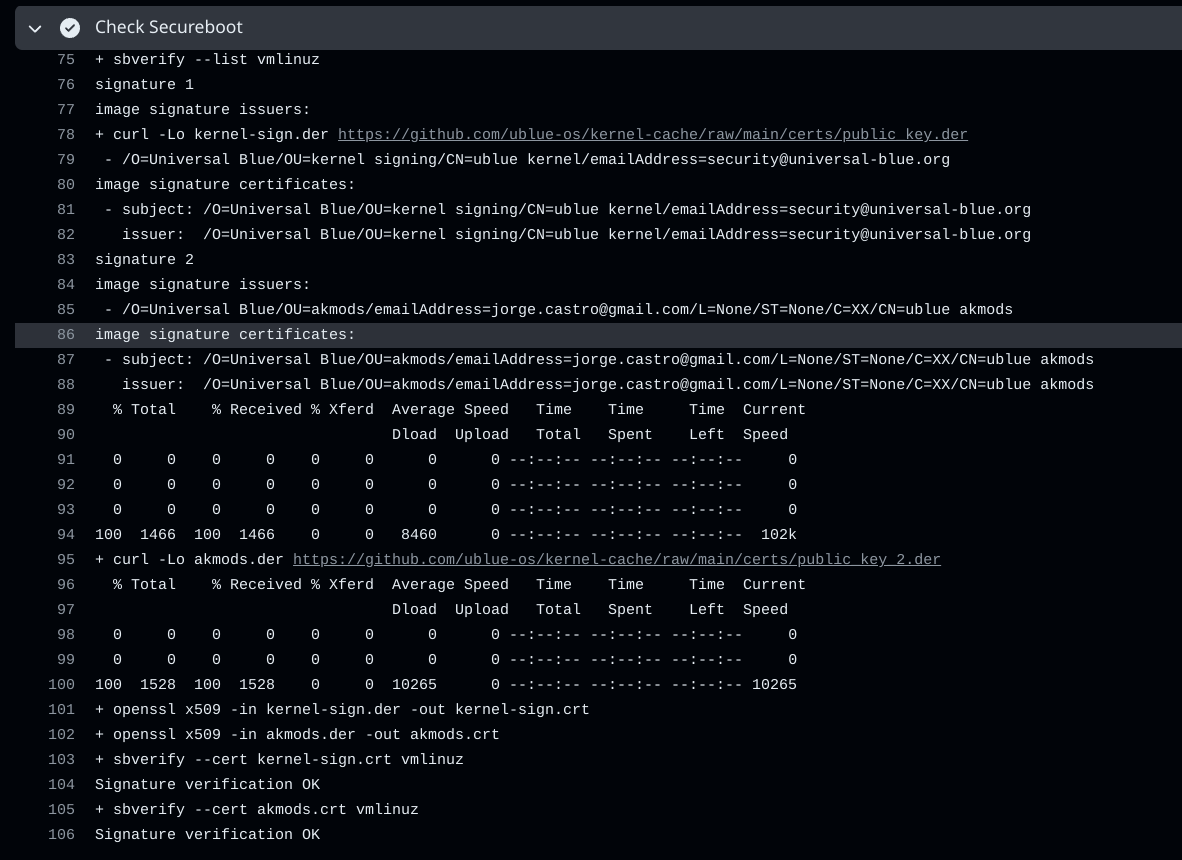Viewport: 1182px width, 860px height.
Task: Click "+ openssl x509 -in kernel-sign.der" line
Action: pos(342,709)
